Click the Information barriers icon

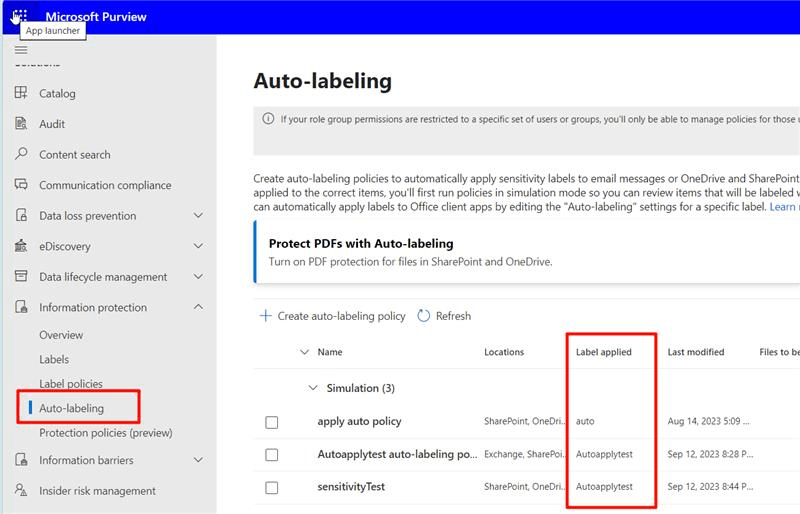pos(21,460)
